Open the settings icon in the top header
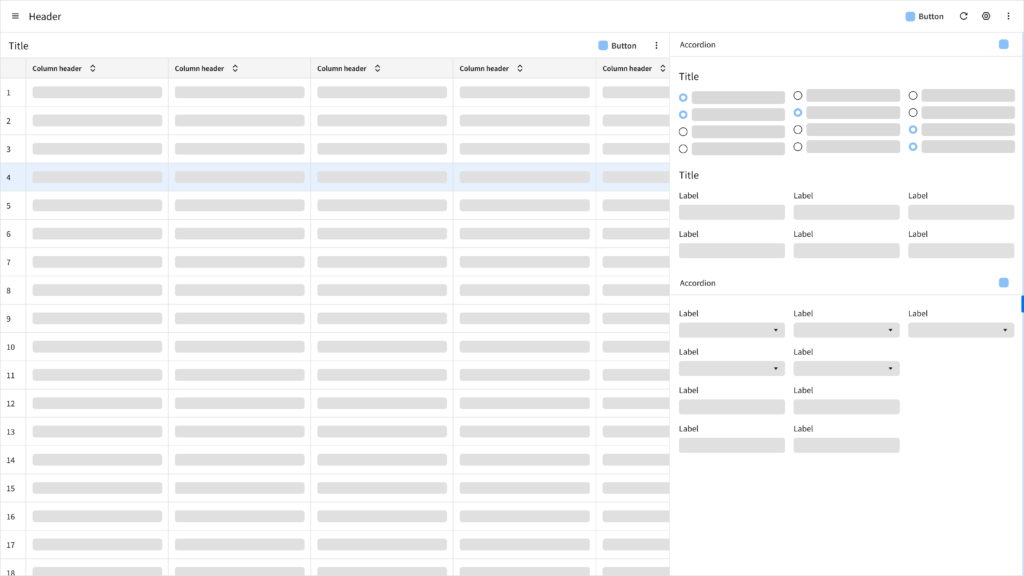The width and height of the screenshot is (1024, 576). (x=986, y=16)
